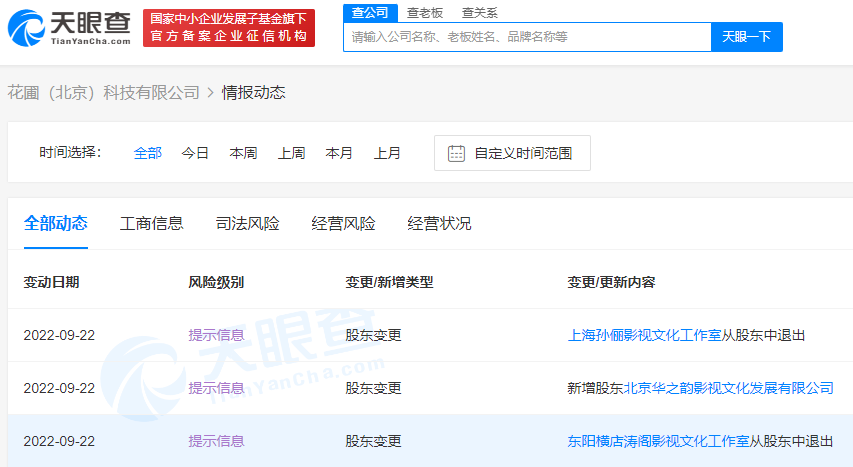The height and width of the screenshot is (467, 853).
Task: Select the 查老板 search tab
Action: (425, 13)
